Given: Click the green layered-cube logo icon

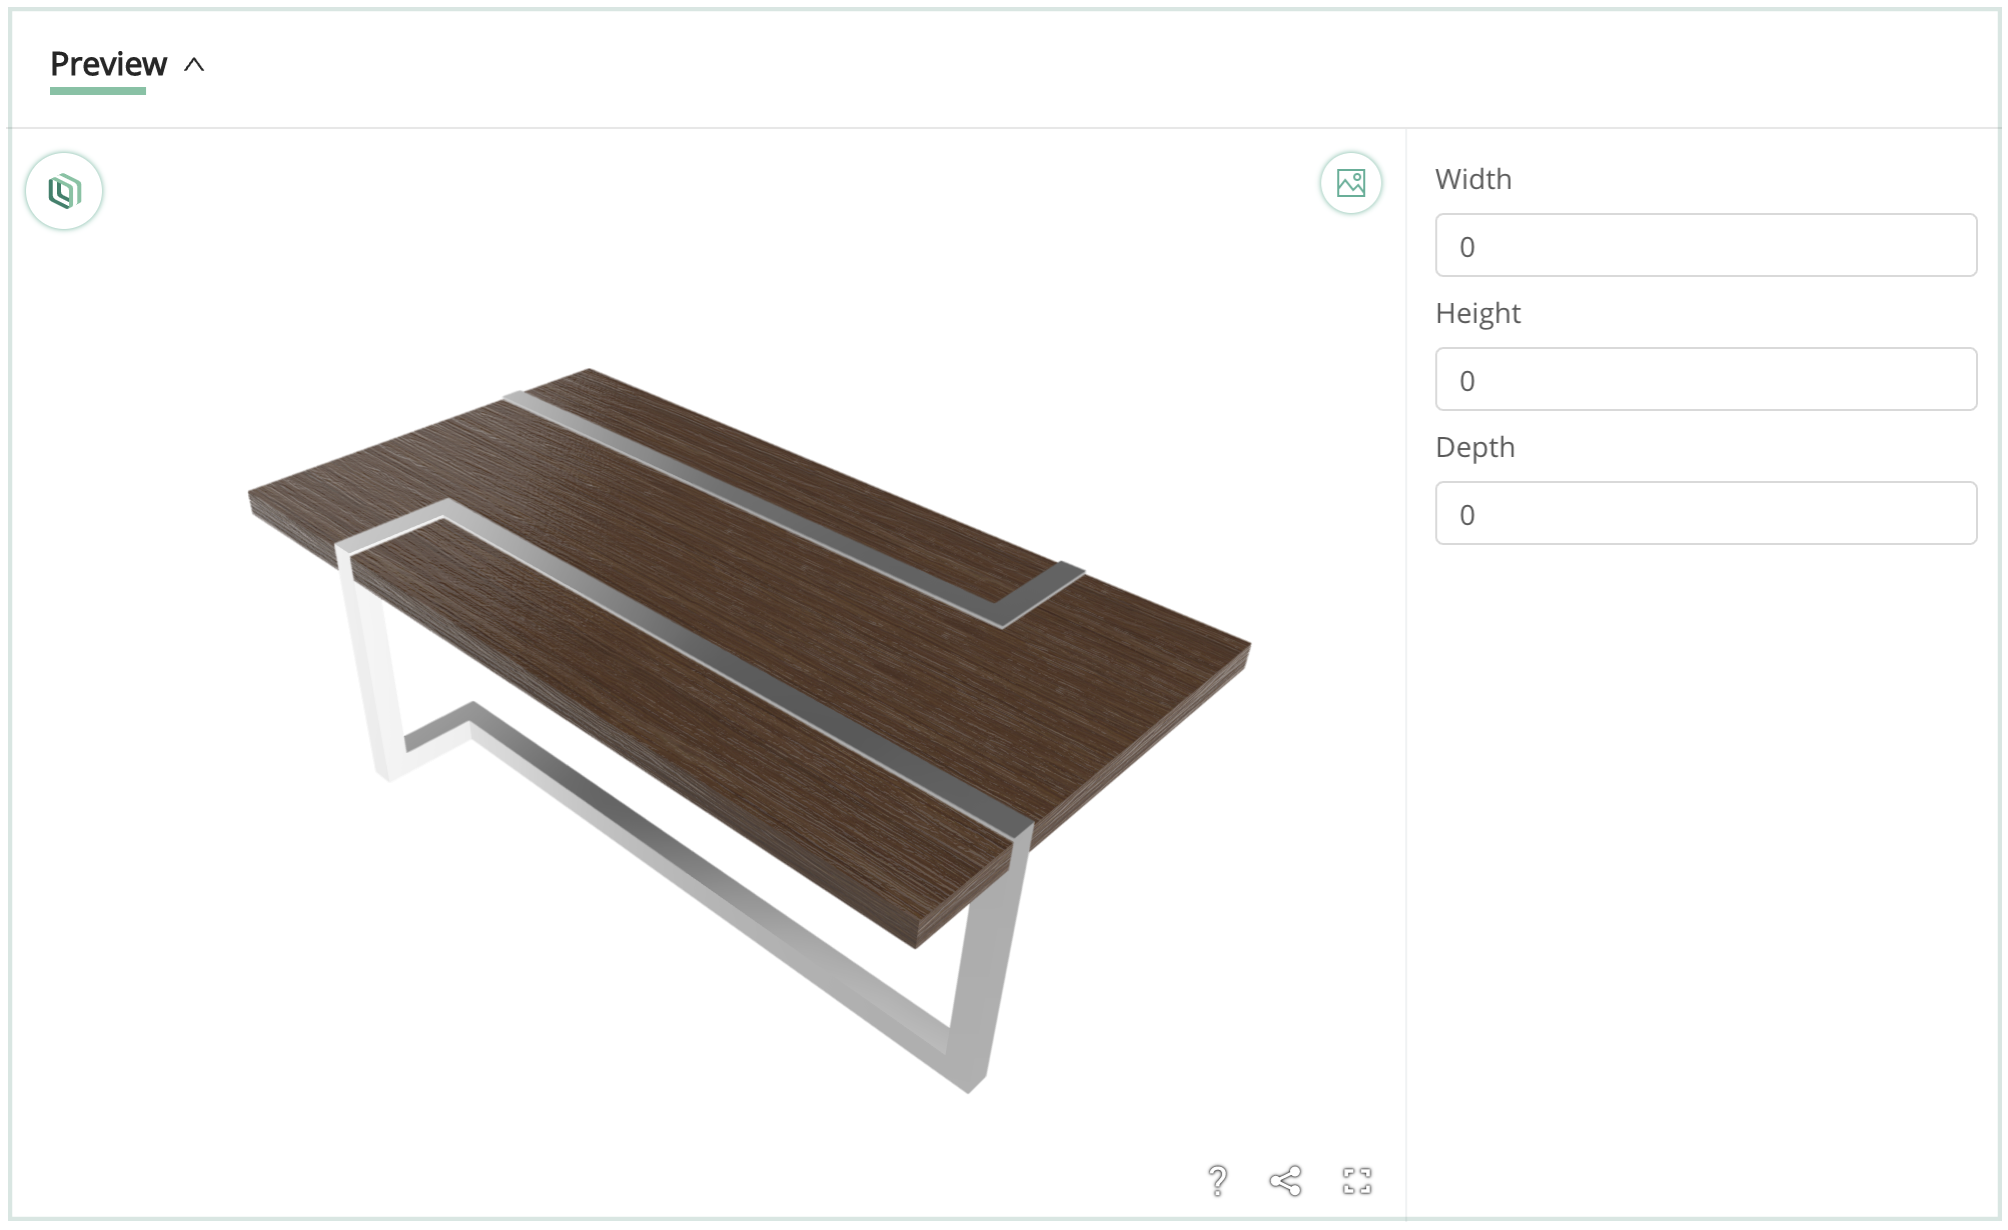Looking at the screenshot, I should tap(64, 191).
